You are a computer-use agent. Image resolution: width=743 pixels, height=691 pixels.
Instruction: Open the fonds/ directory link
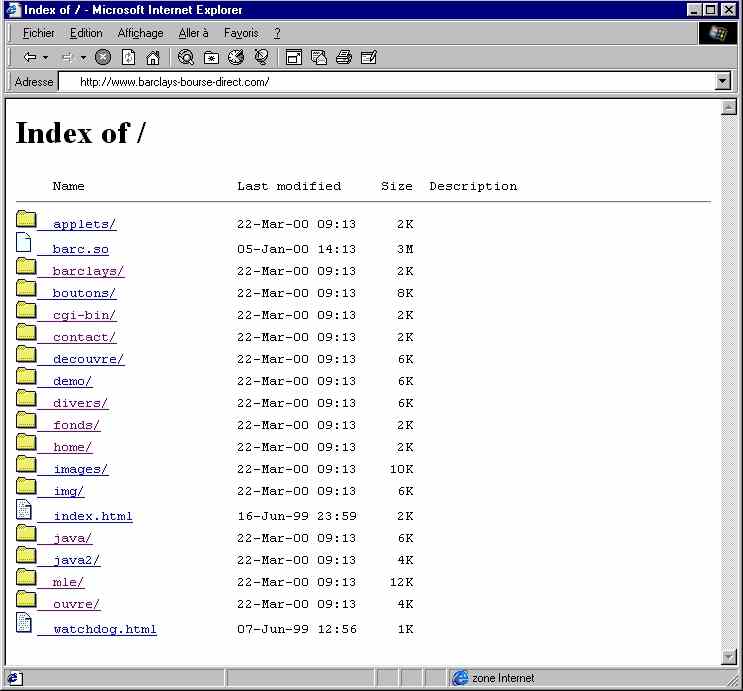76,425
